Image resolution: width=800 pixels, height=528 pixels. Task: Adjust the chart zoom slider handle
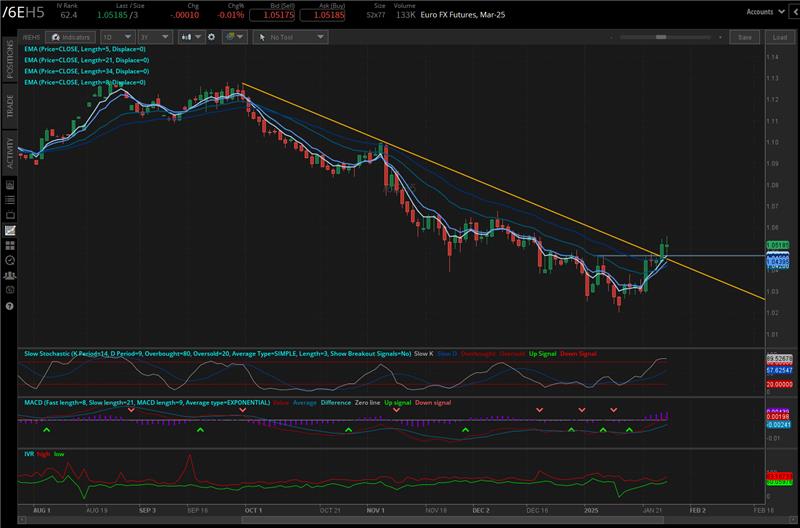pos(661,37)
